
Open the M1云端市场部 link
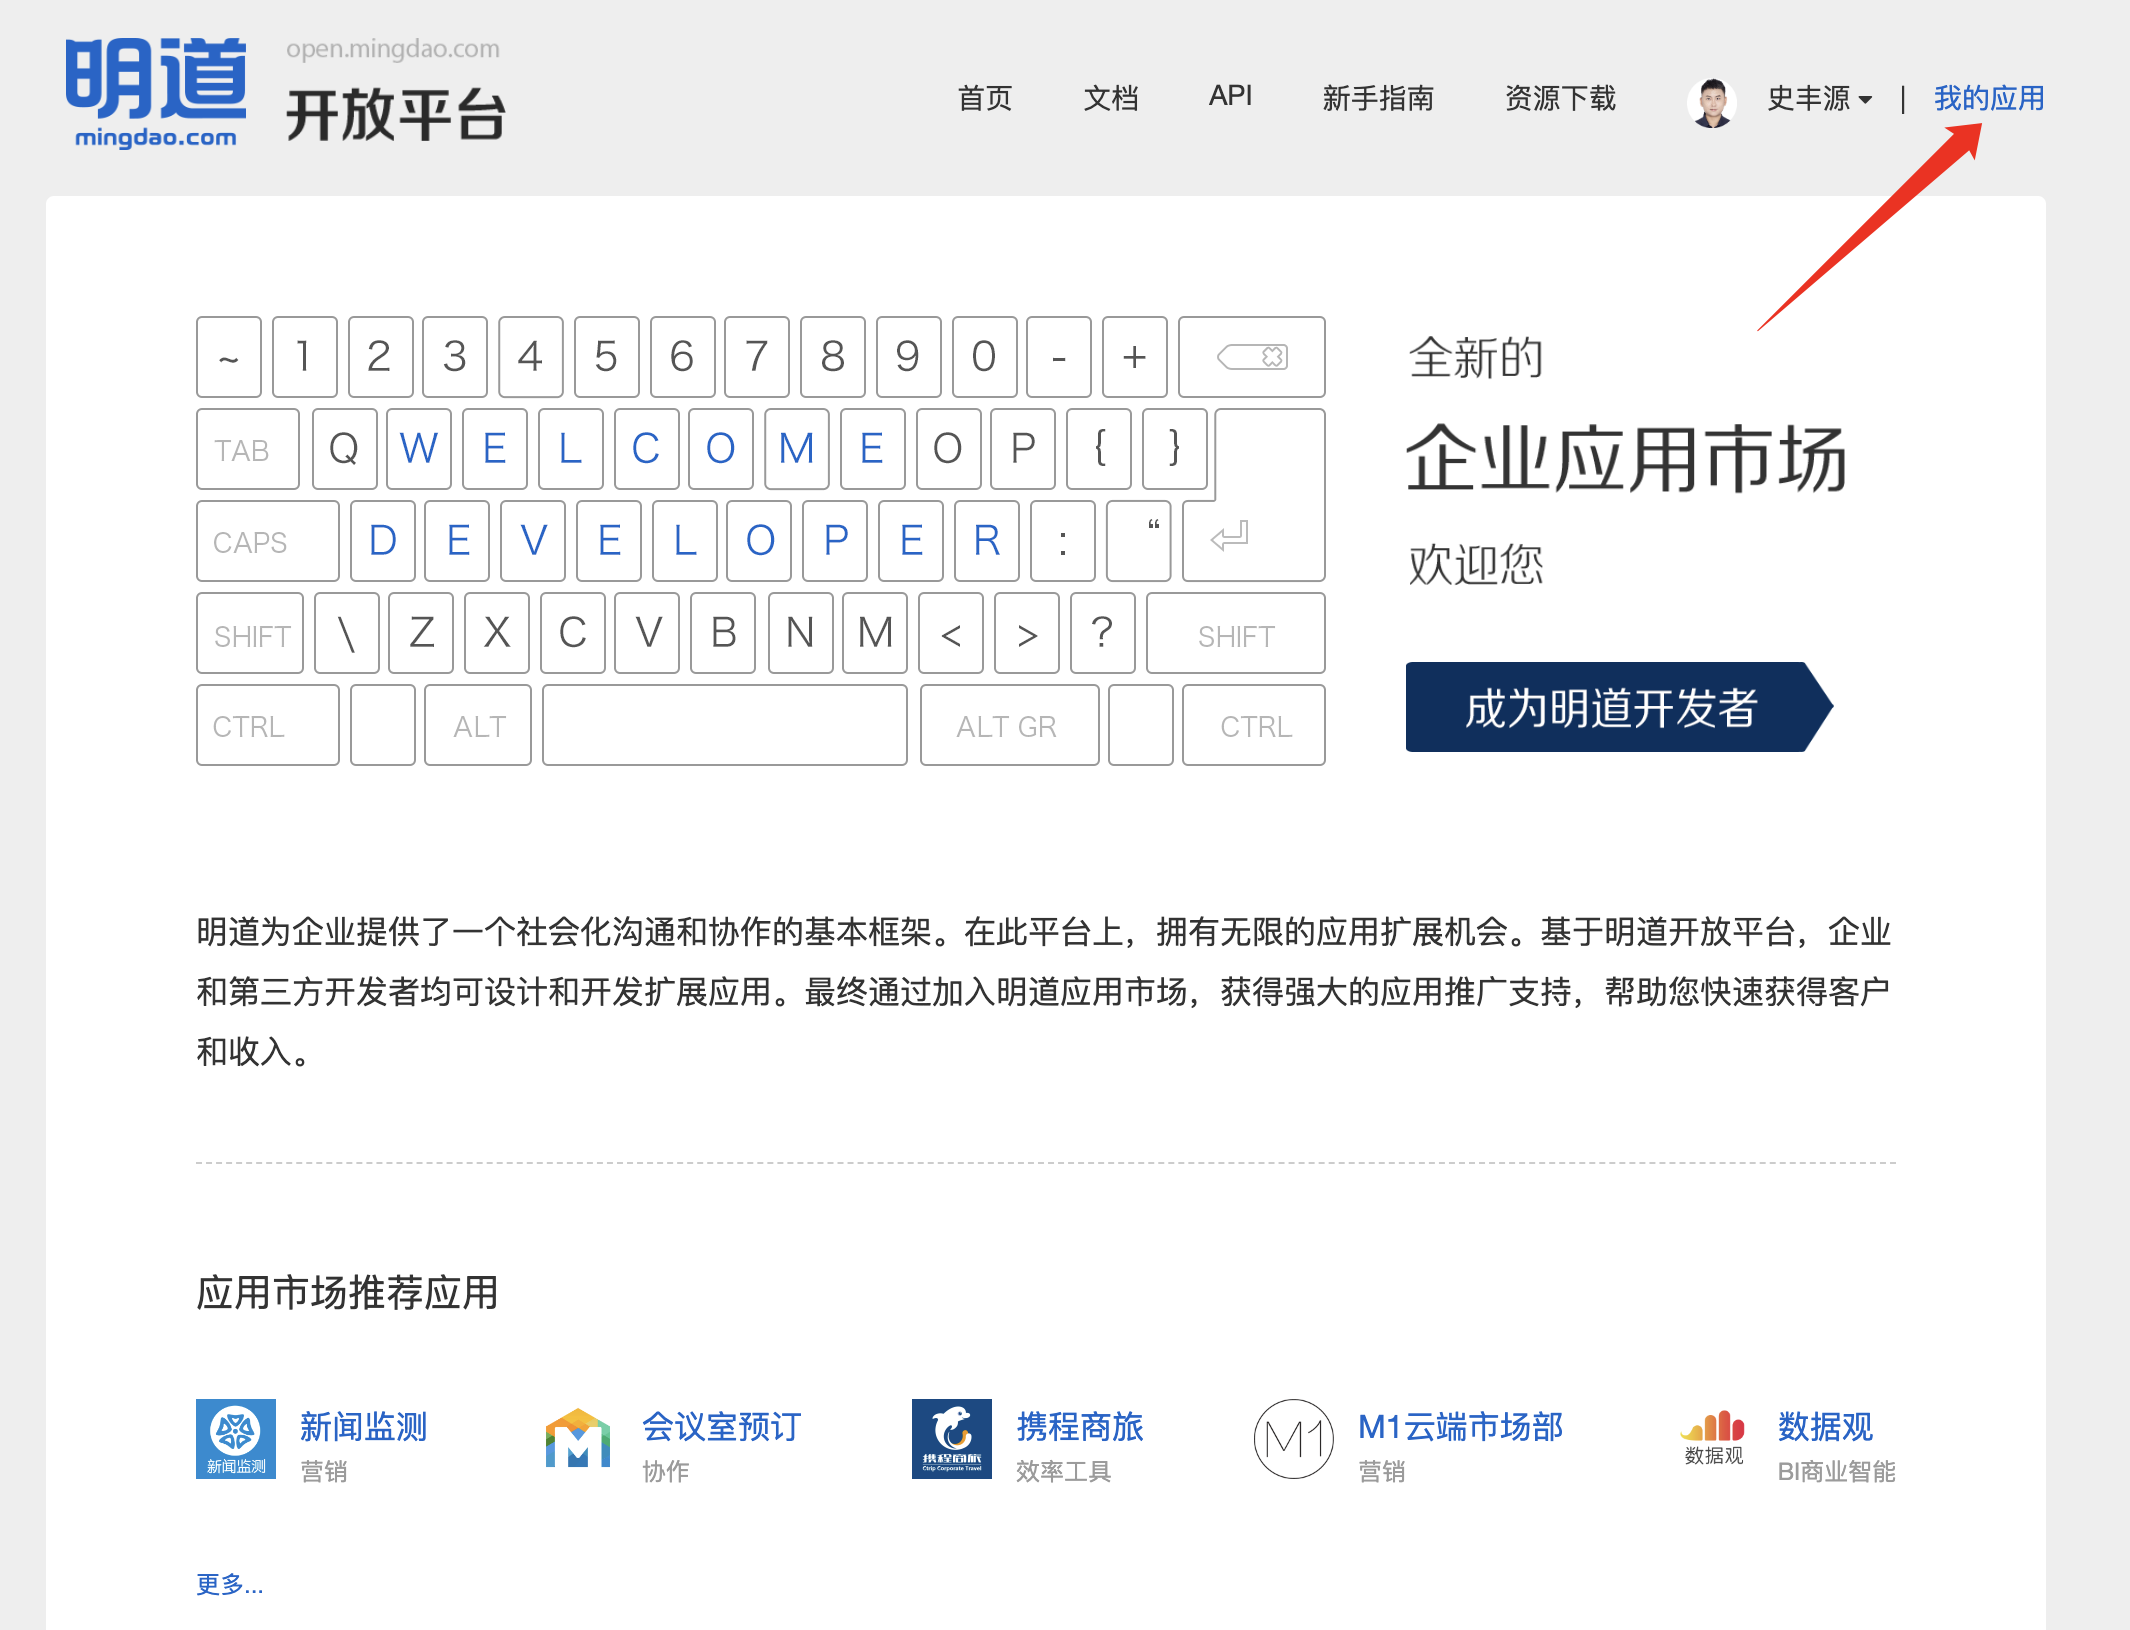tap(1460, 1426)
